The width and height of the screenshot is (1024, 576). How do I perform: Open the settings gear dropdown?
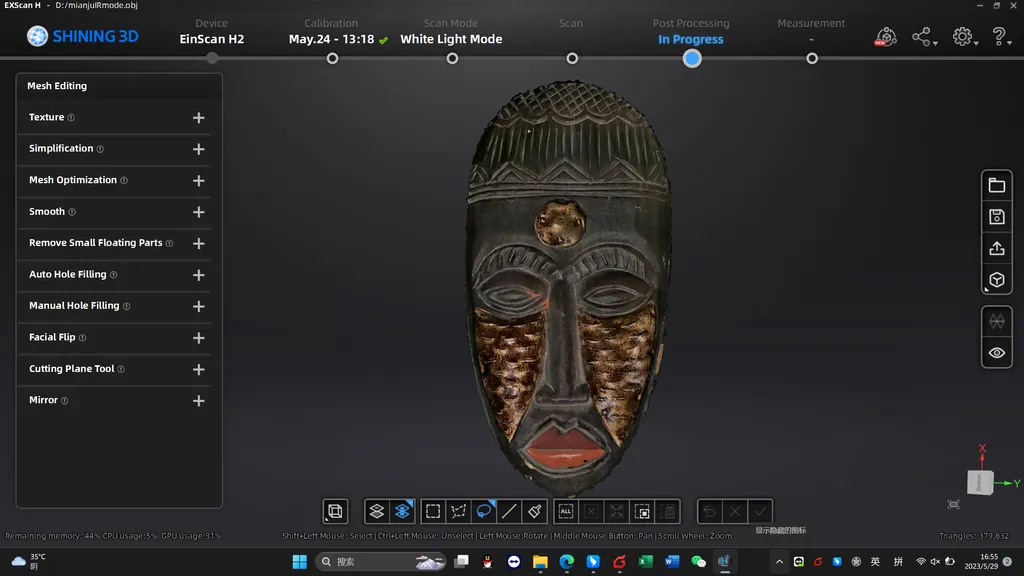(x=964, y=37)
